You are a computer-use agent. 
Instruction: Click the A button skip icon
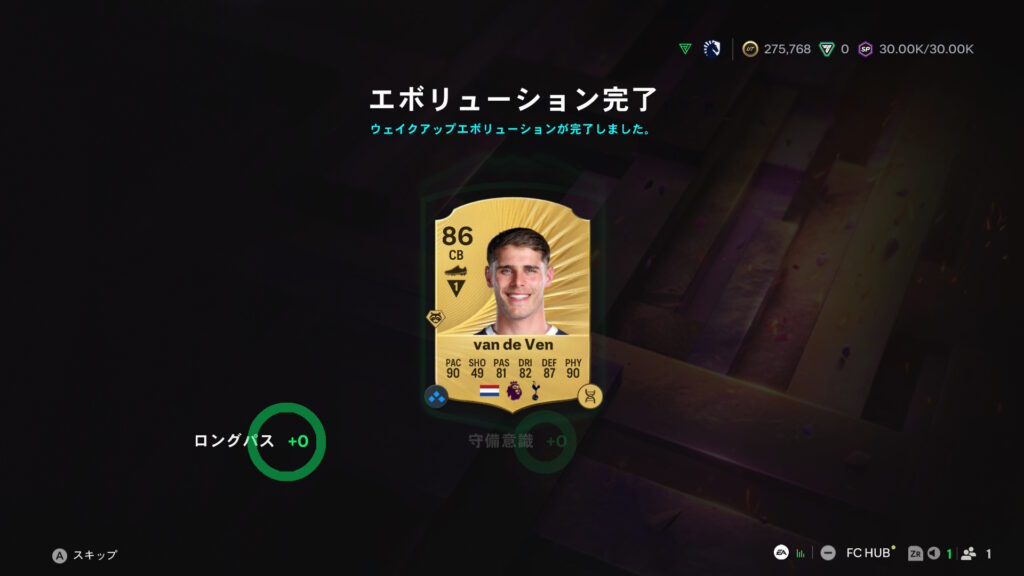coord(59,555)
